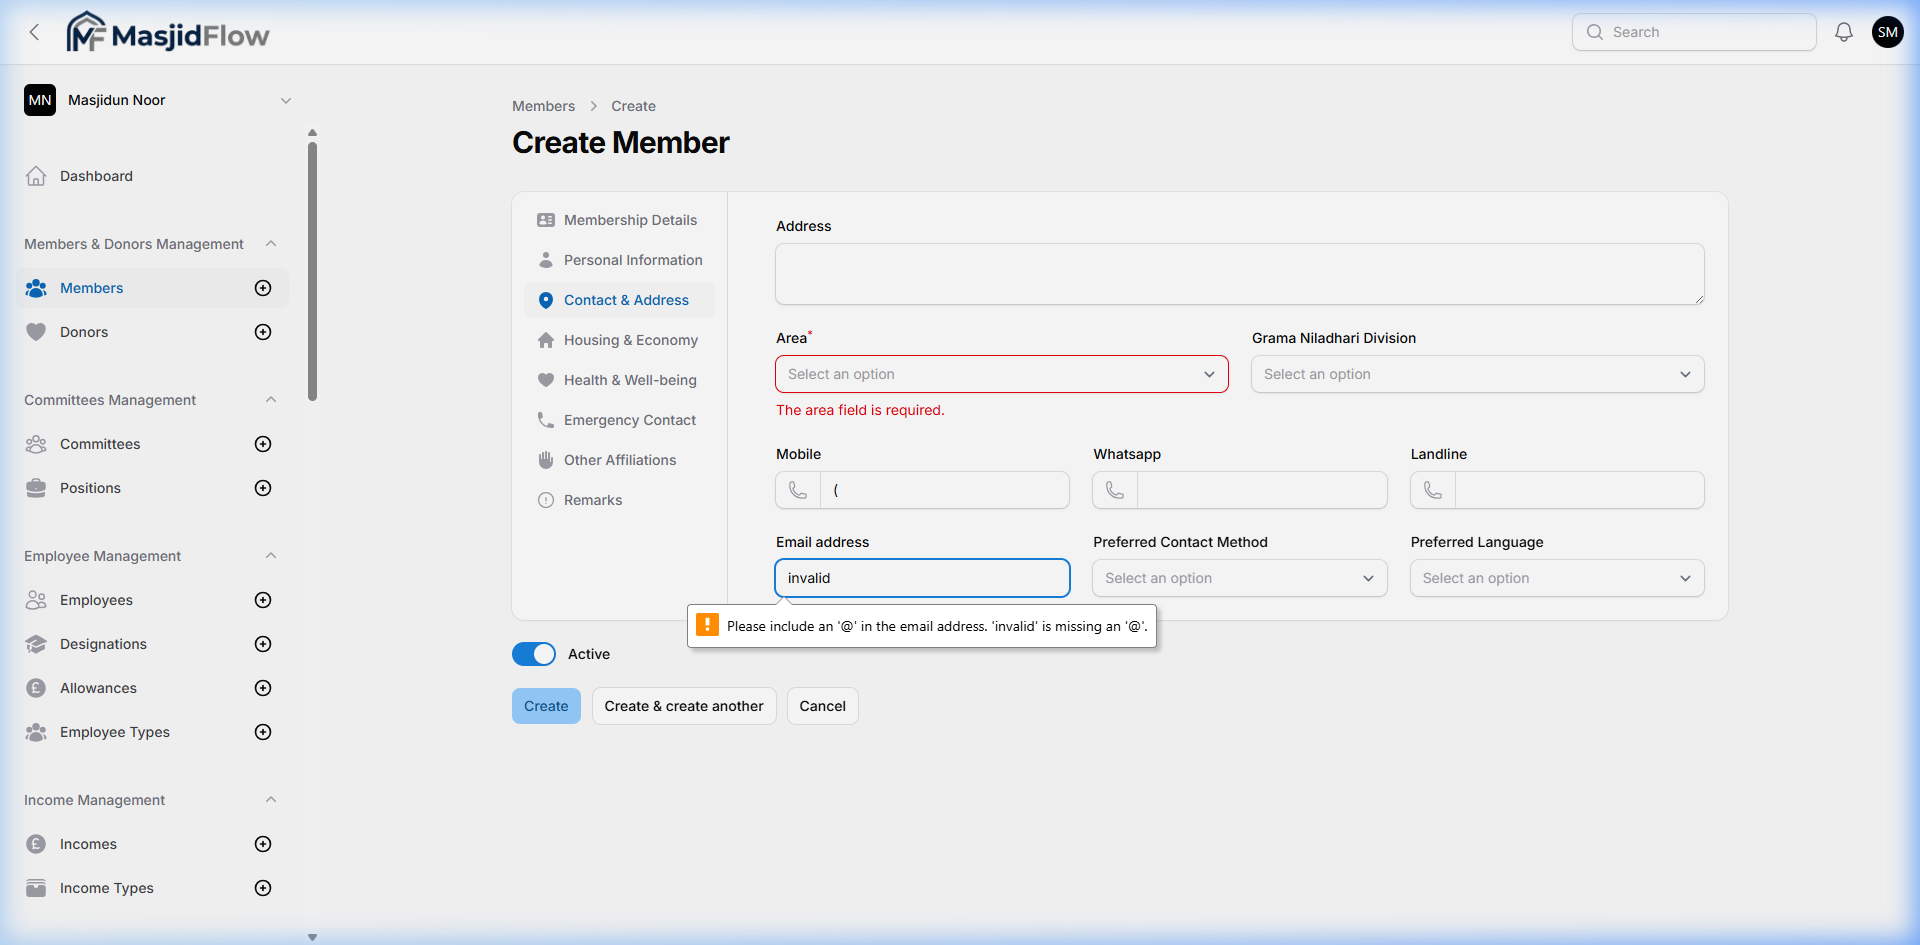This screenshot has width=1920, height=945.
Task: Expand the Preferred Language dropdown
Action: pyautogui.click(x=1556, y=578)
